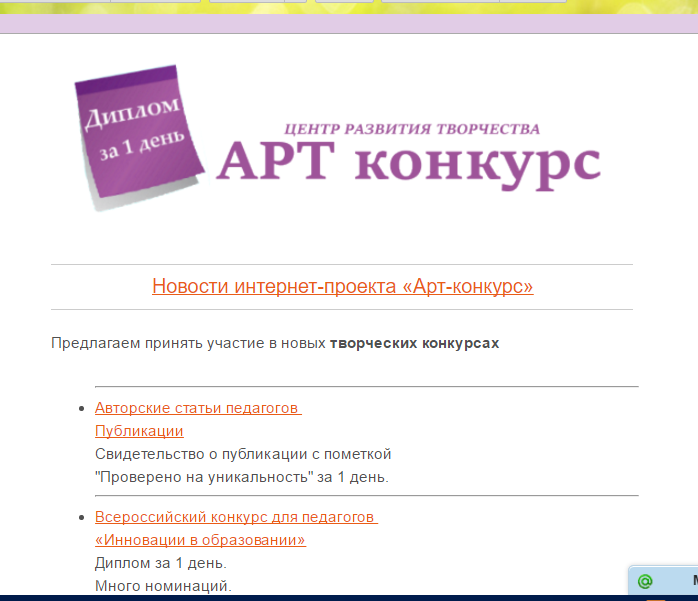This screenshot has width=698, height=601.
Task: Click the "Свидетельство о публикации с пометкой" line
Action: pos(243,454)
